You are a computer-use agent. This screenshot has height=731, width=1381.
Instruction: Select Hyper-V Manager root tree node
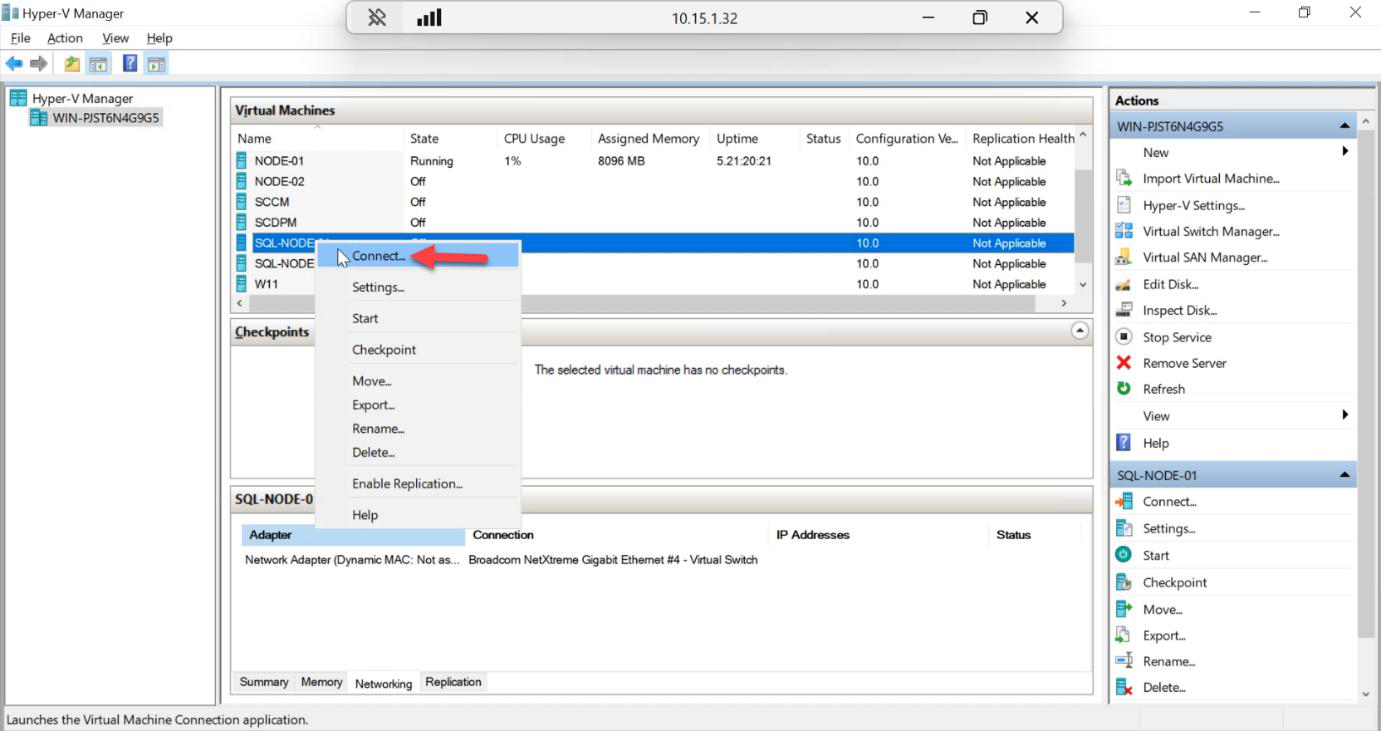tap(81, 98)
